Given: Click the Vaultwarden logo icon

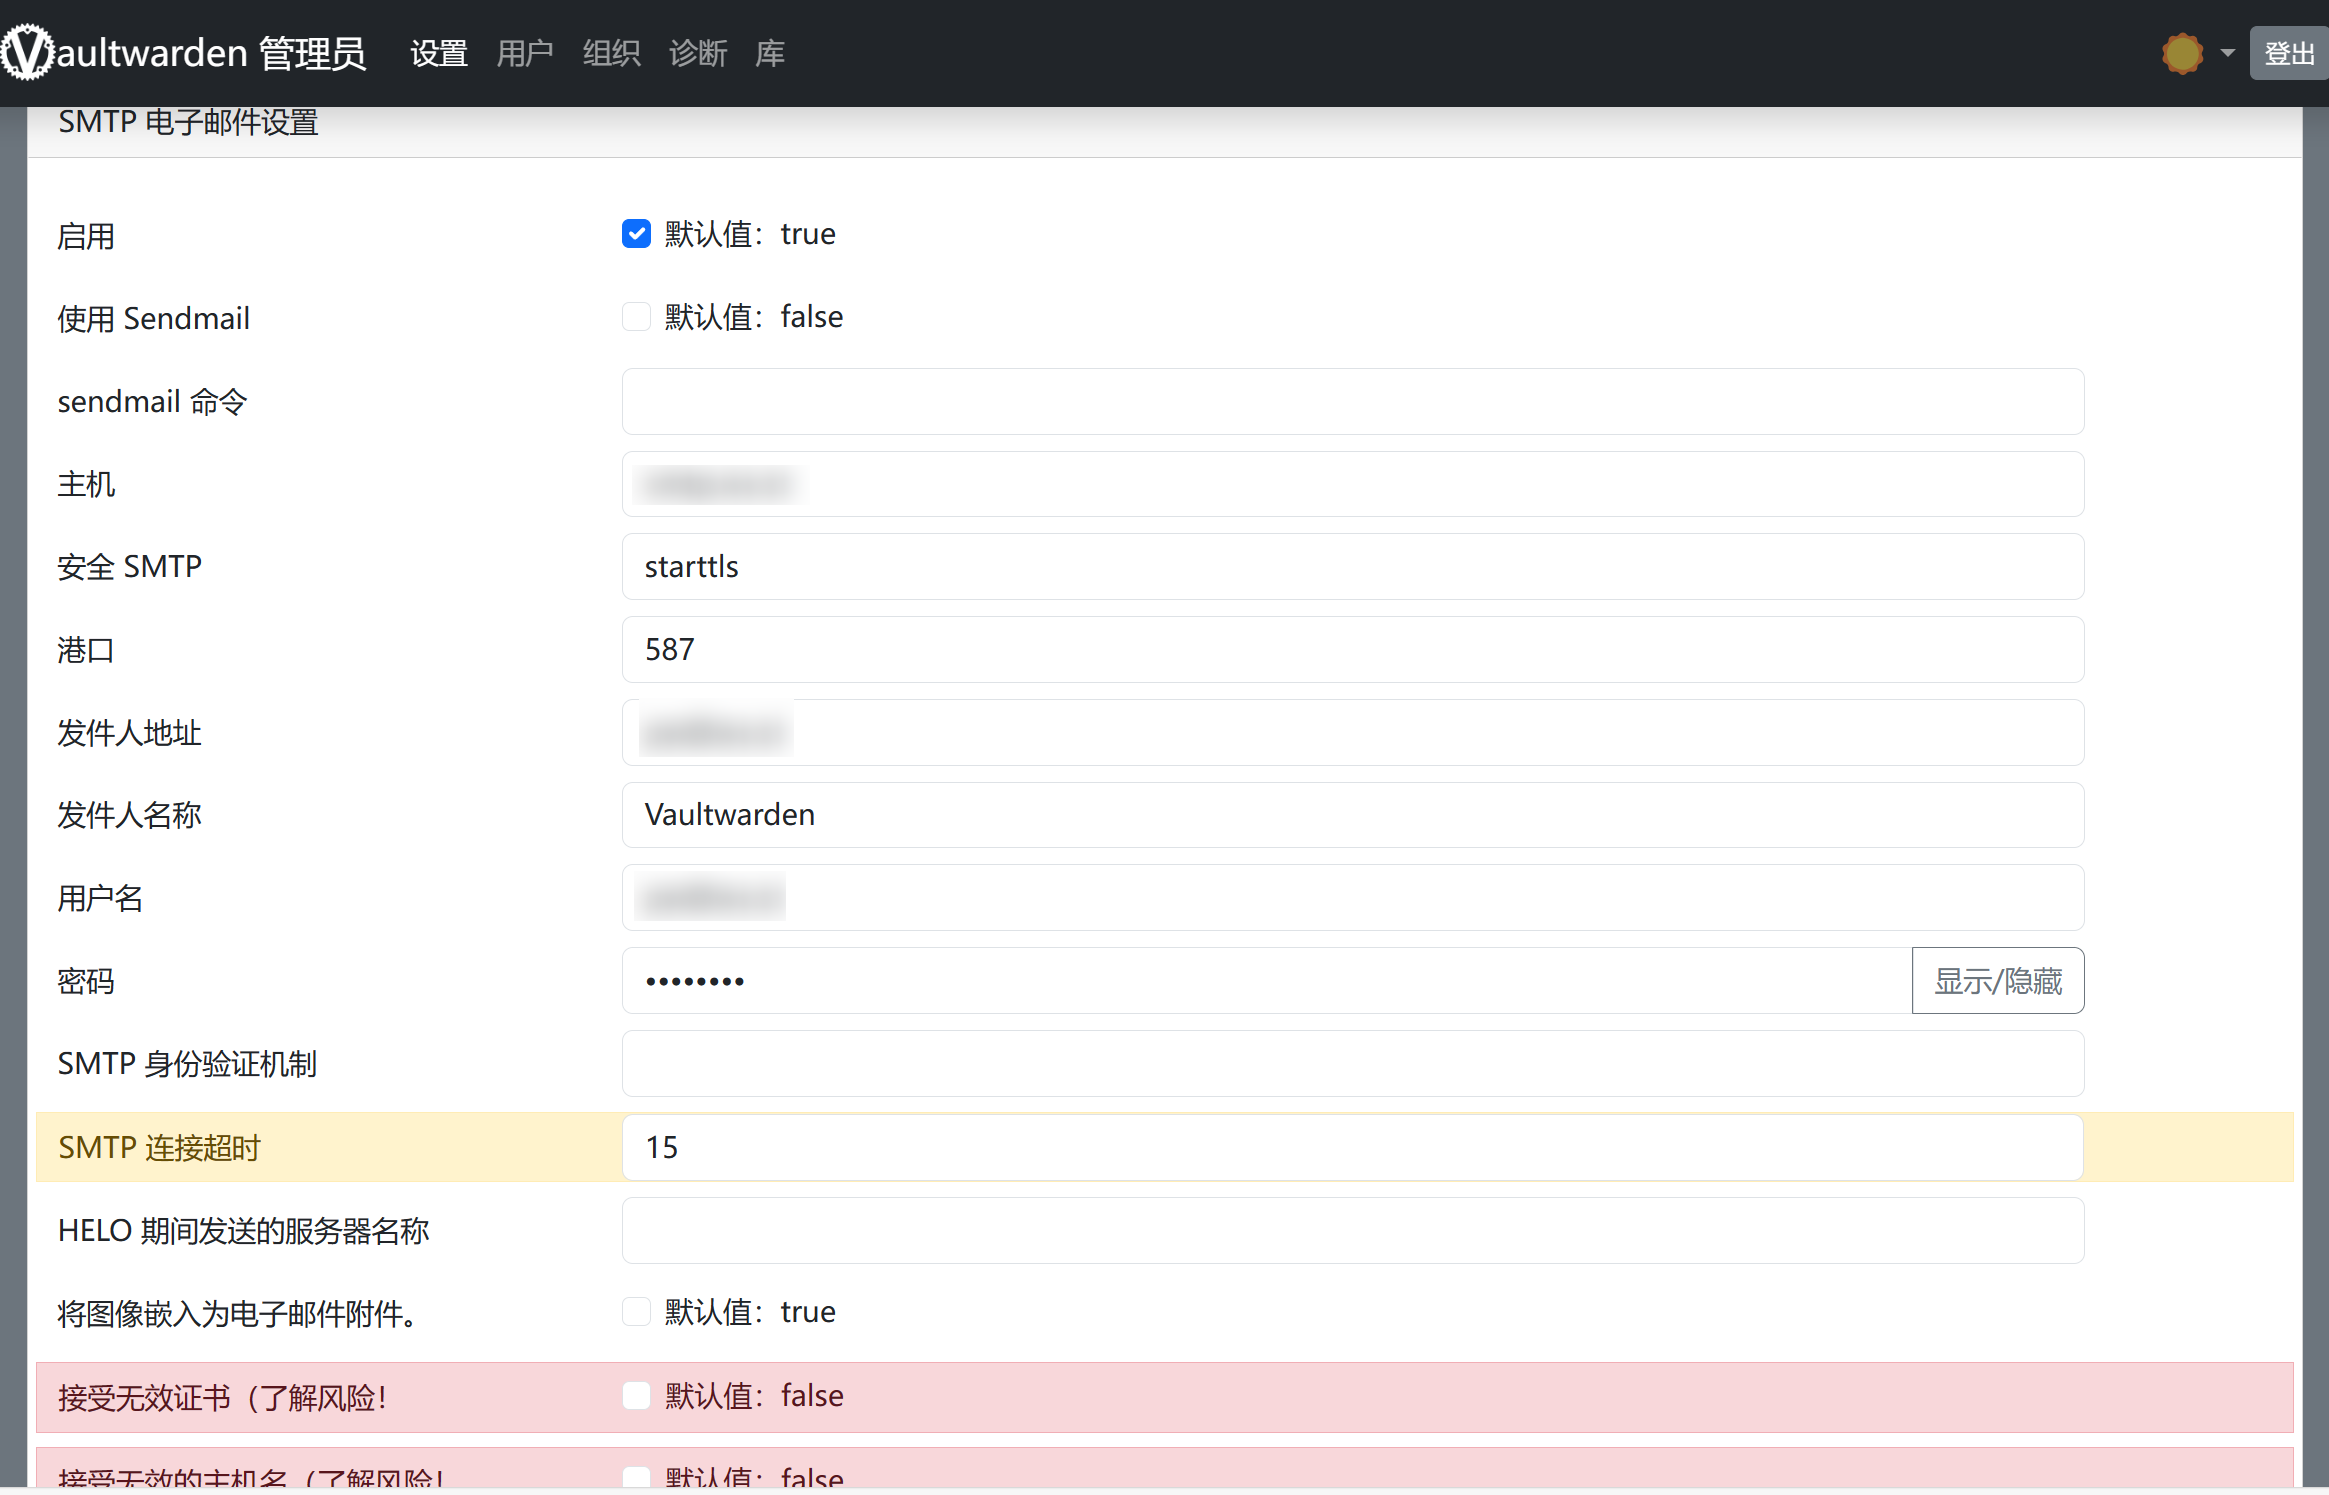Looking at the screenshot, I should (26, 52).
